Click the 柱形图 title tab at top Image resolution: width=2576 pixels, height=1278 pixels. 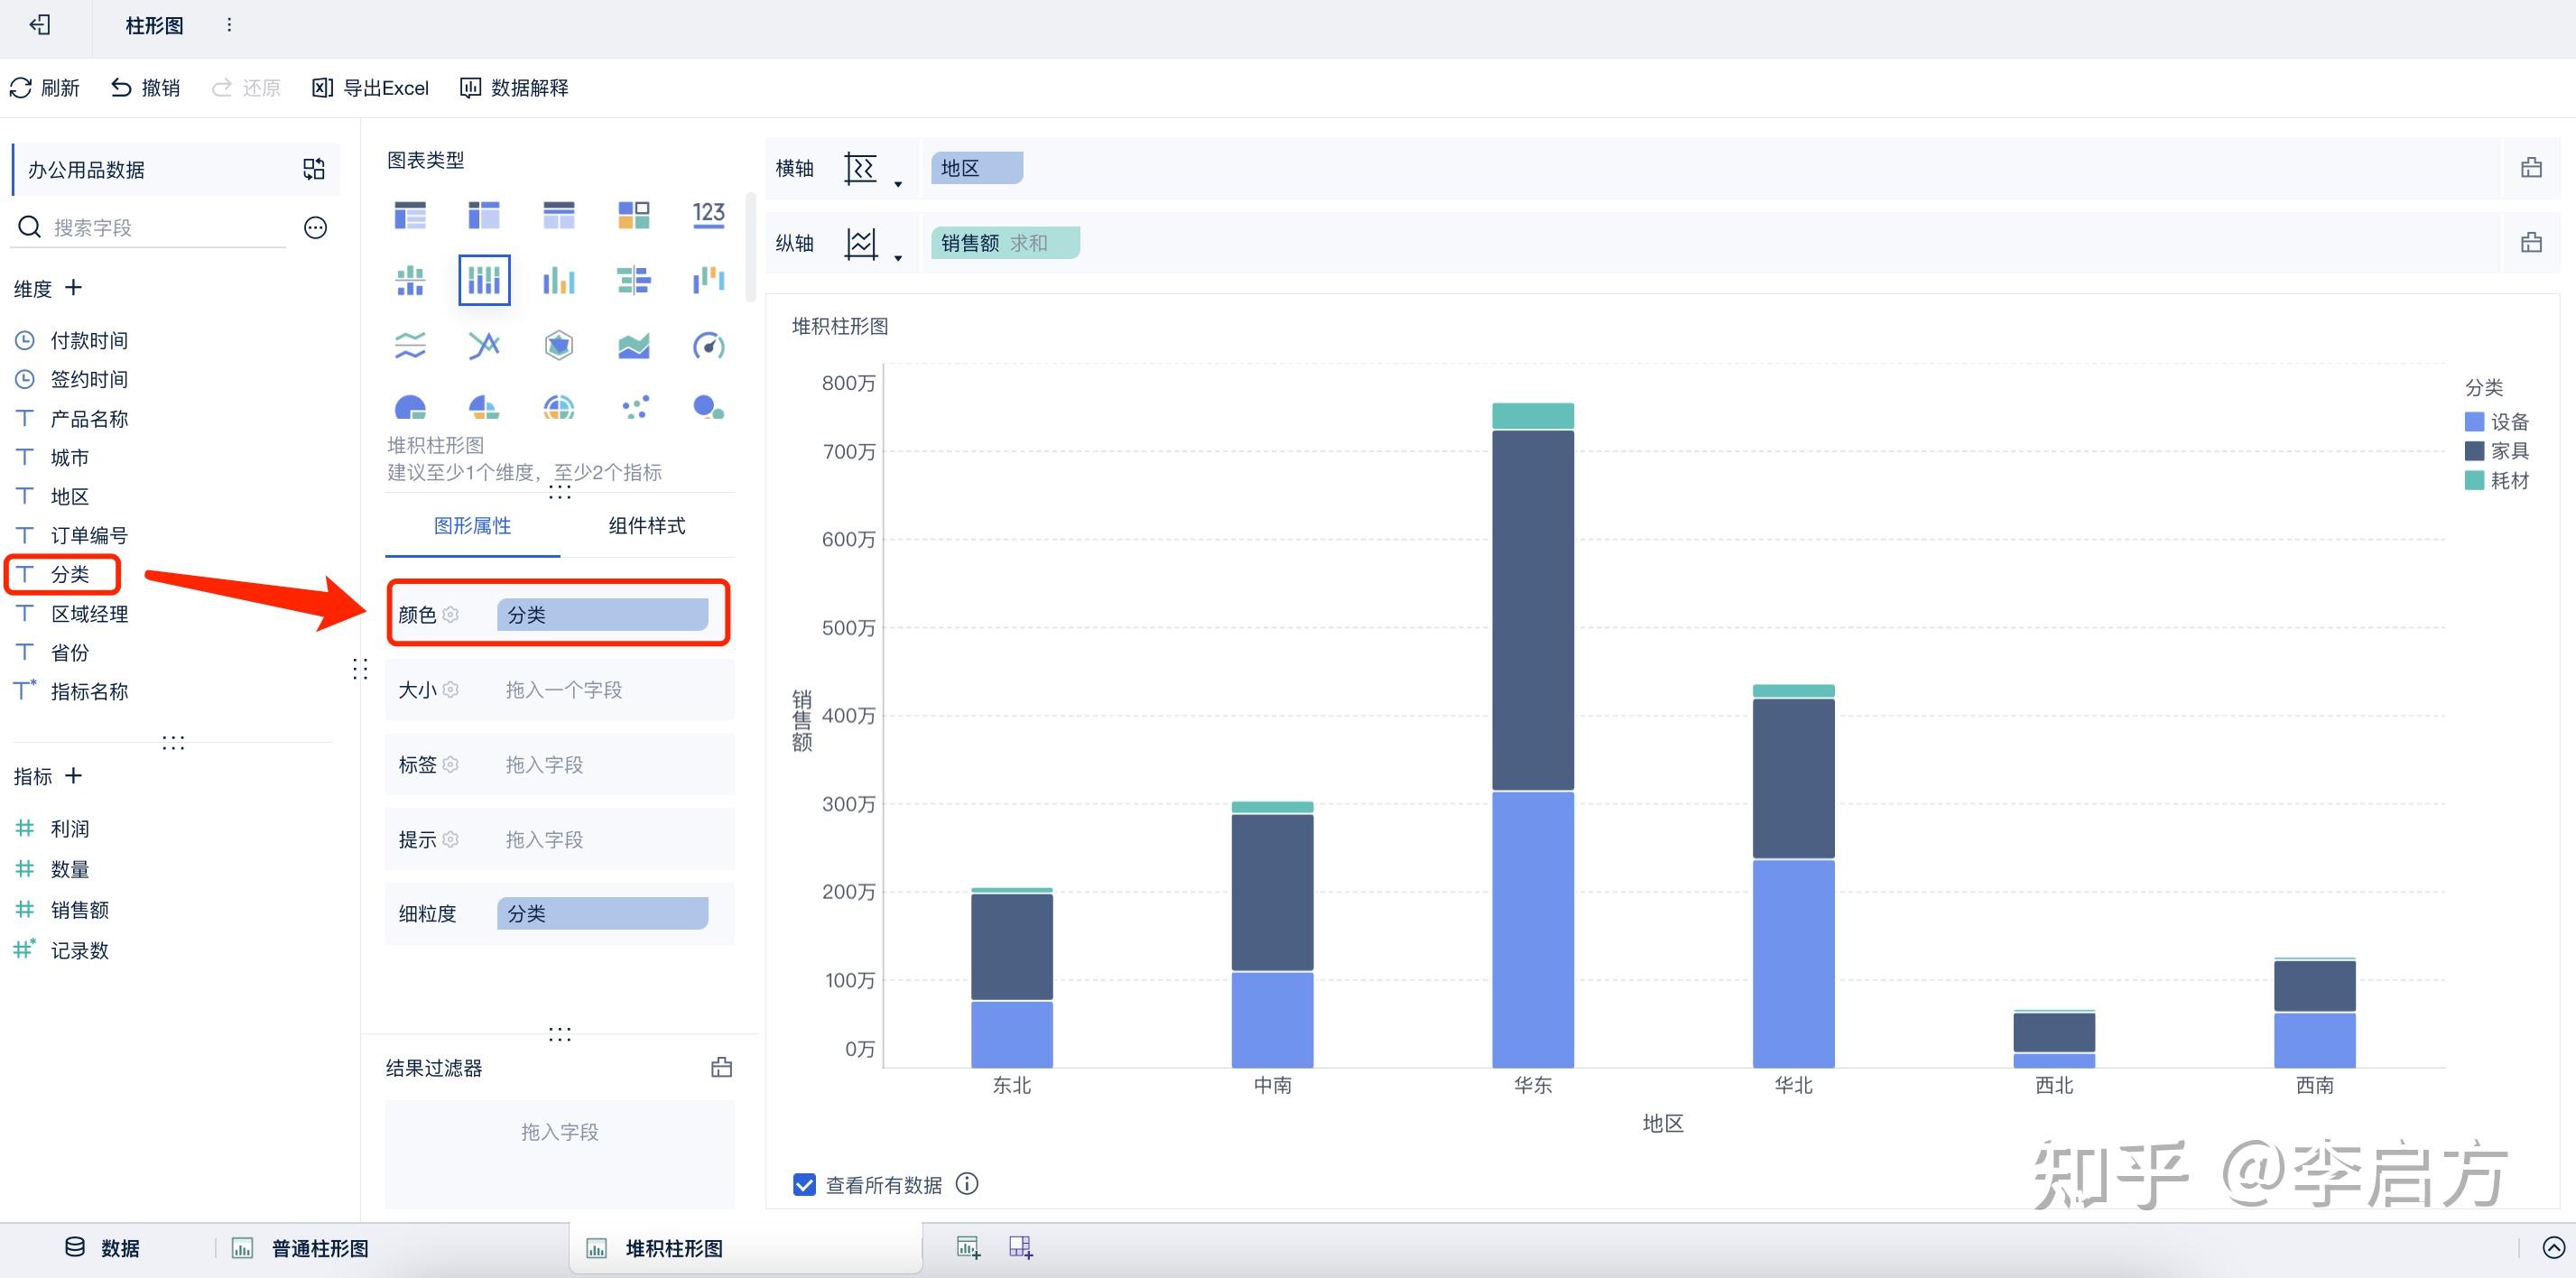[155, 25]
